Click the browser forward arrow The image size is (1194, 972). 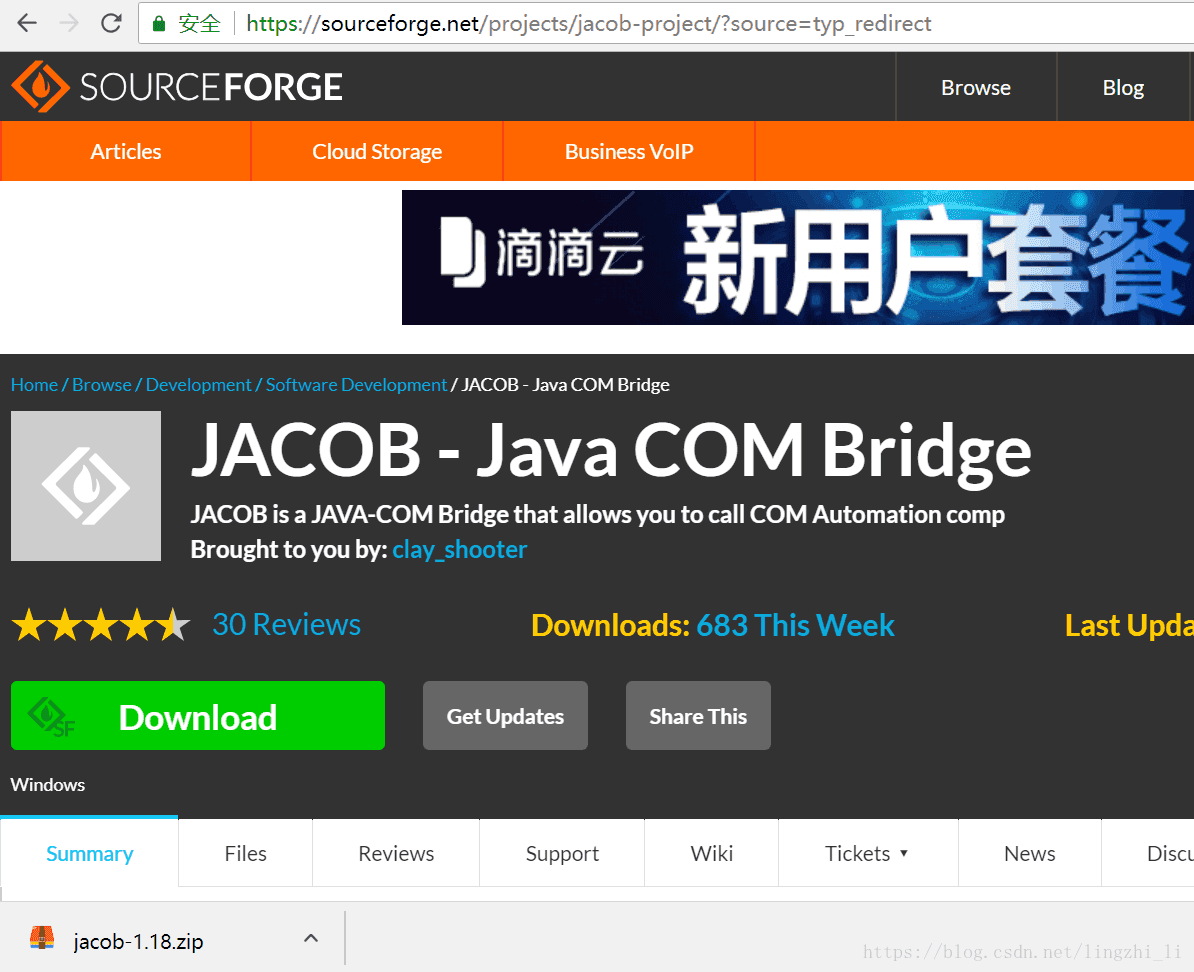[x=69, y=23]
